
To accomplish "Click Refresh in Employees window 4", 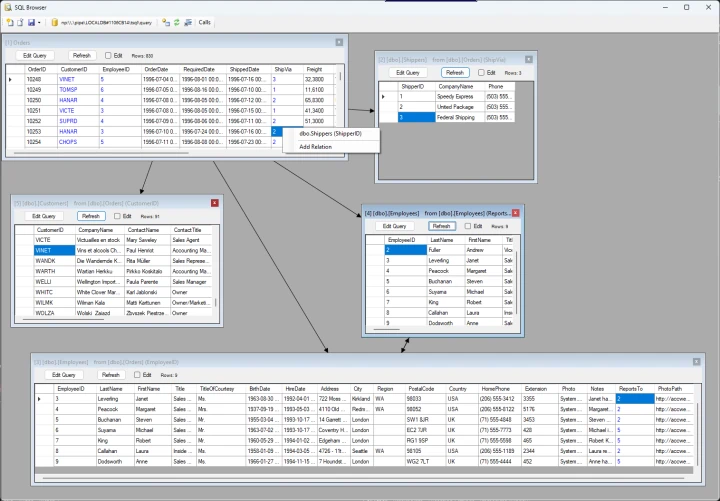I will pos(442,226).
